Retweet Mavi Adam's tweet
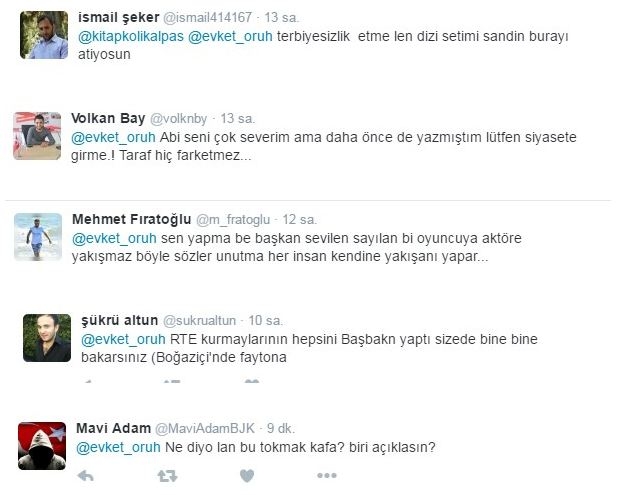The height and width of the screenshot is (495, 642). tap(167, 476)
